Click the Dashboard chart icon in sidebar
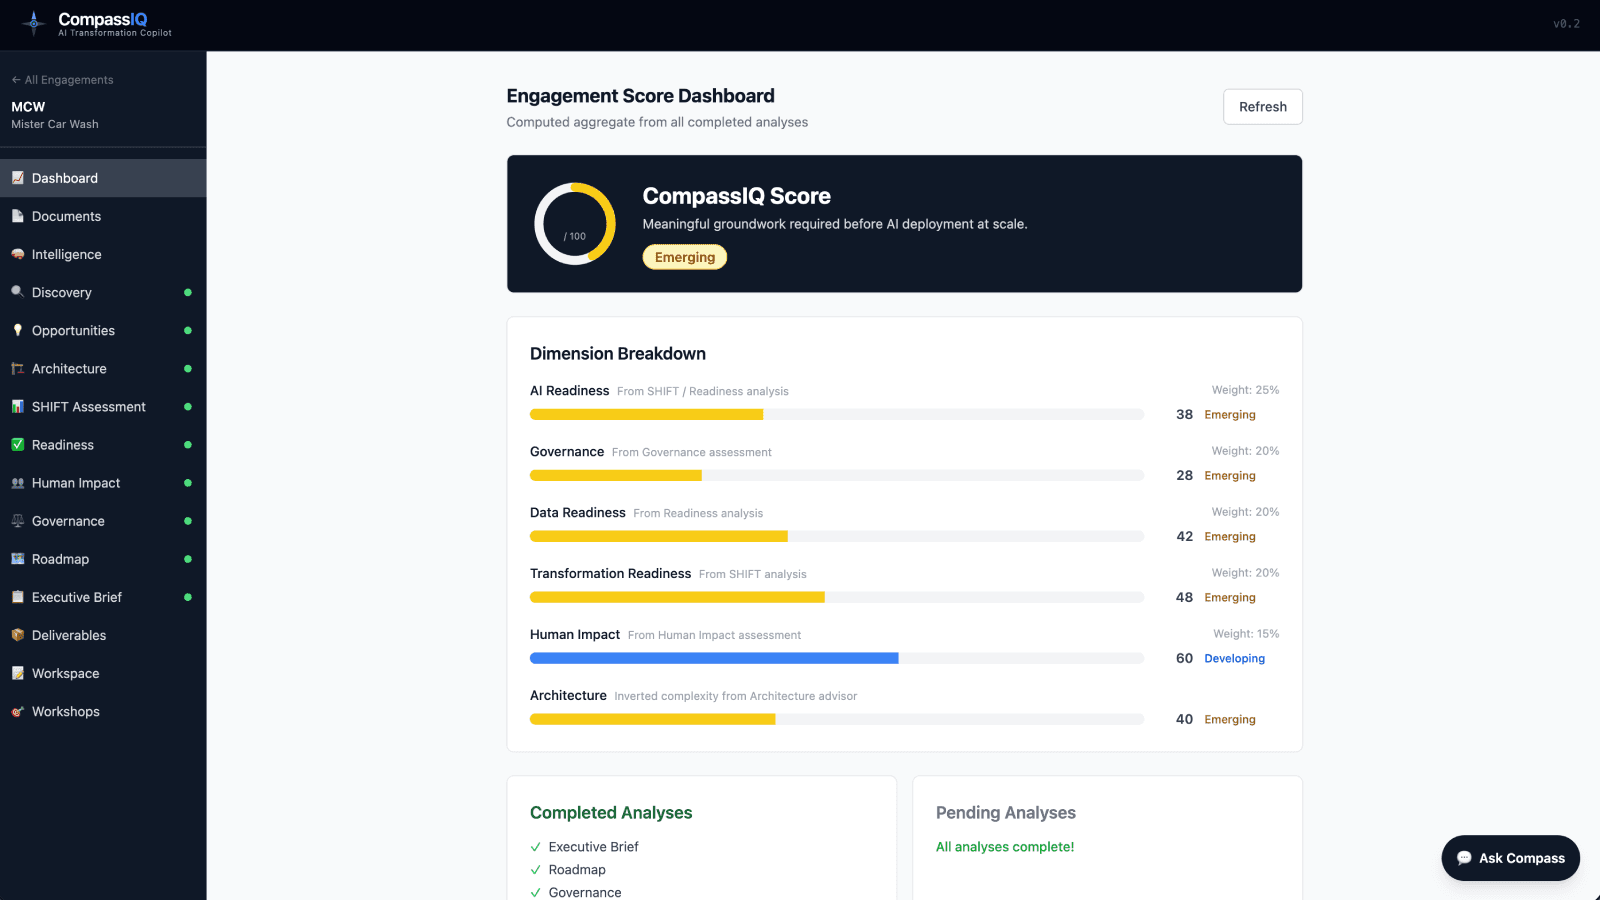 click(x=17, y=178)
